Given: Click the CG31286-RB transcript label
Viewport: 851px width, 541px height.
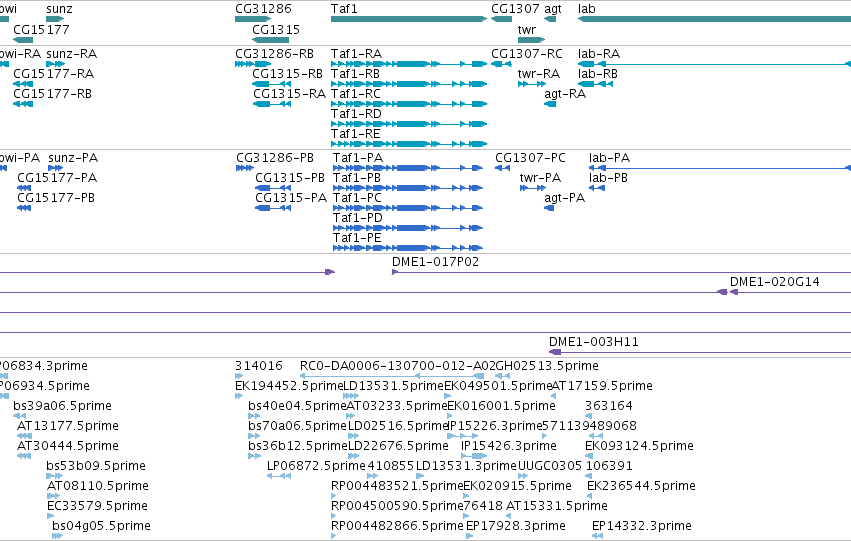Looking at the screenshot, I should 275,54.
